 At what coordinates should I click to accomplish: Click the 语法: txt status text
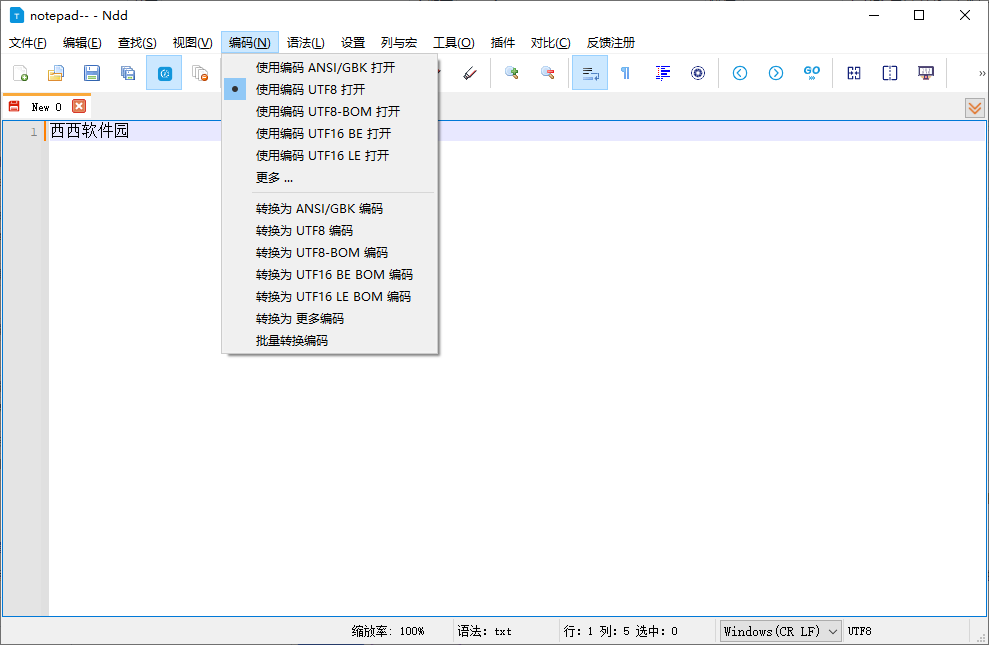484,631
